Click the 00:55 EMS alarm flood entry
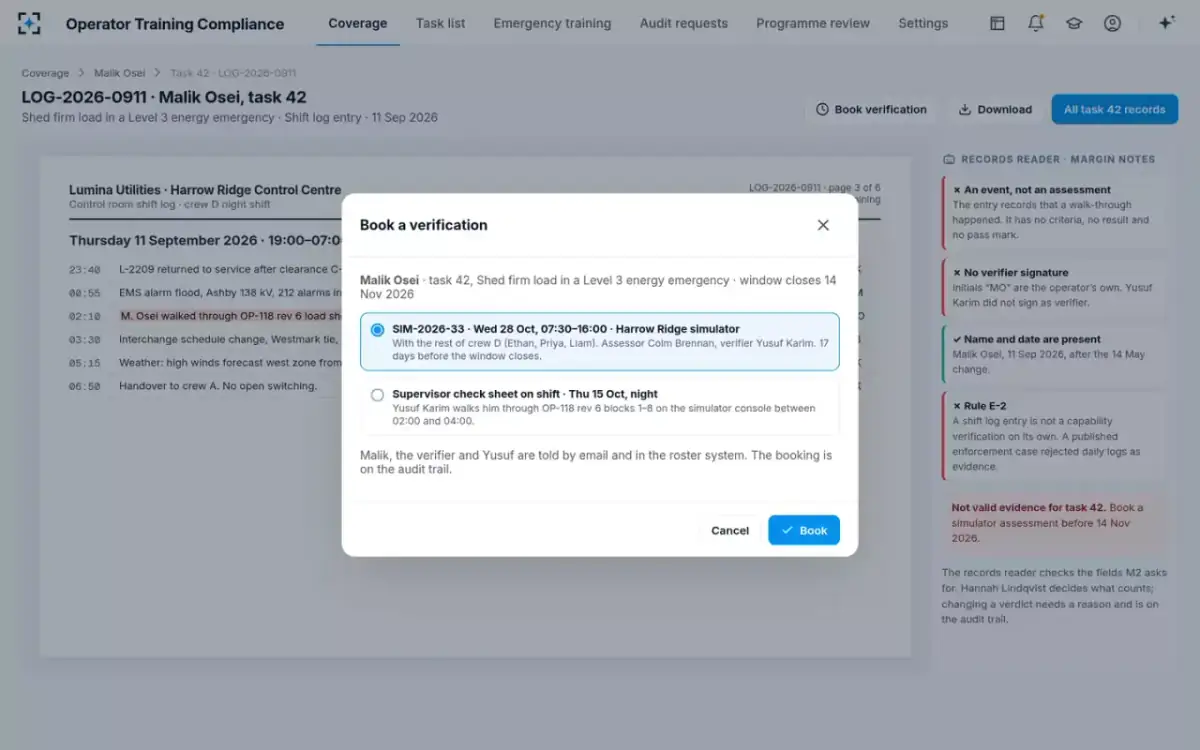 (x=205, y=293)
